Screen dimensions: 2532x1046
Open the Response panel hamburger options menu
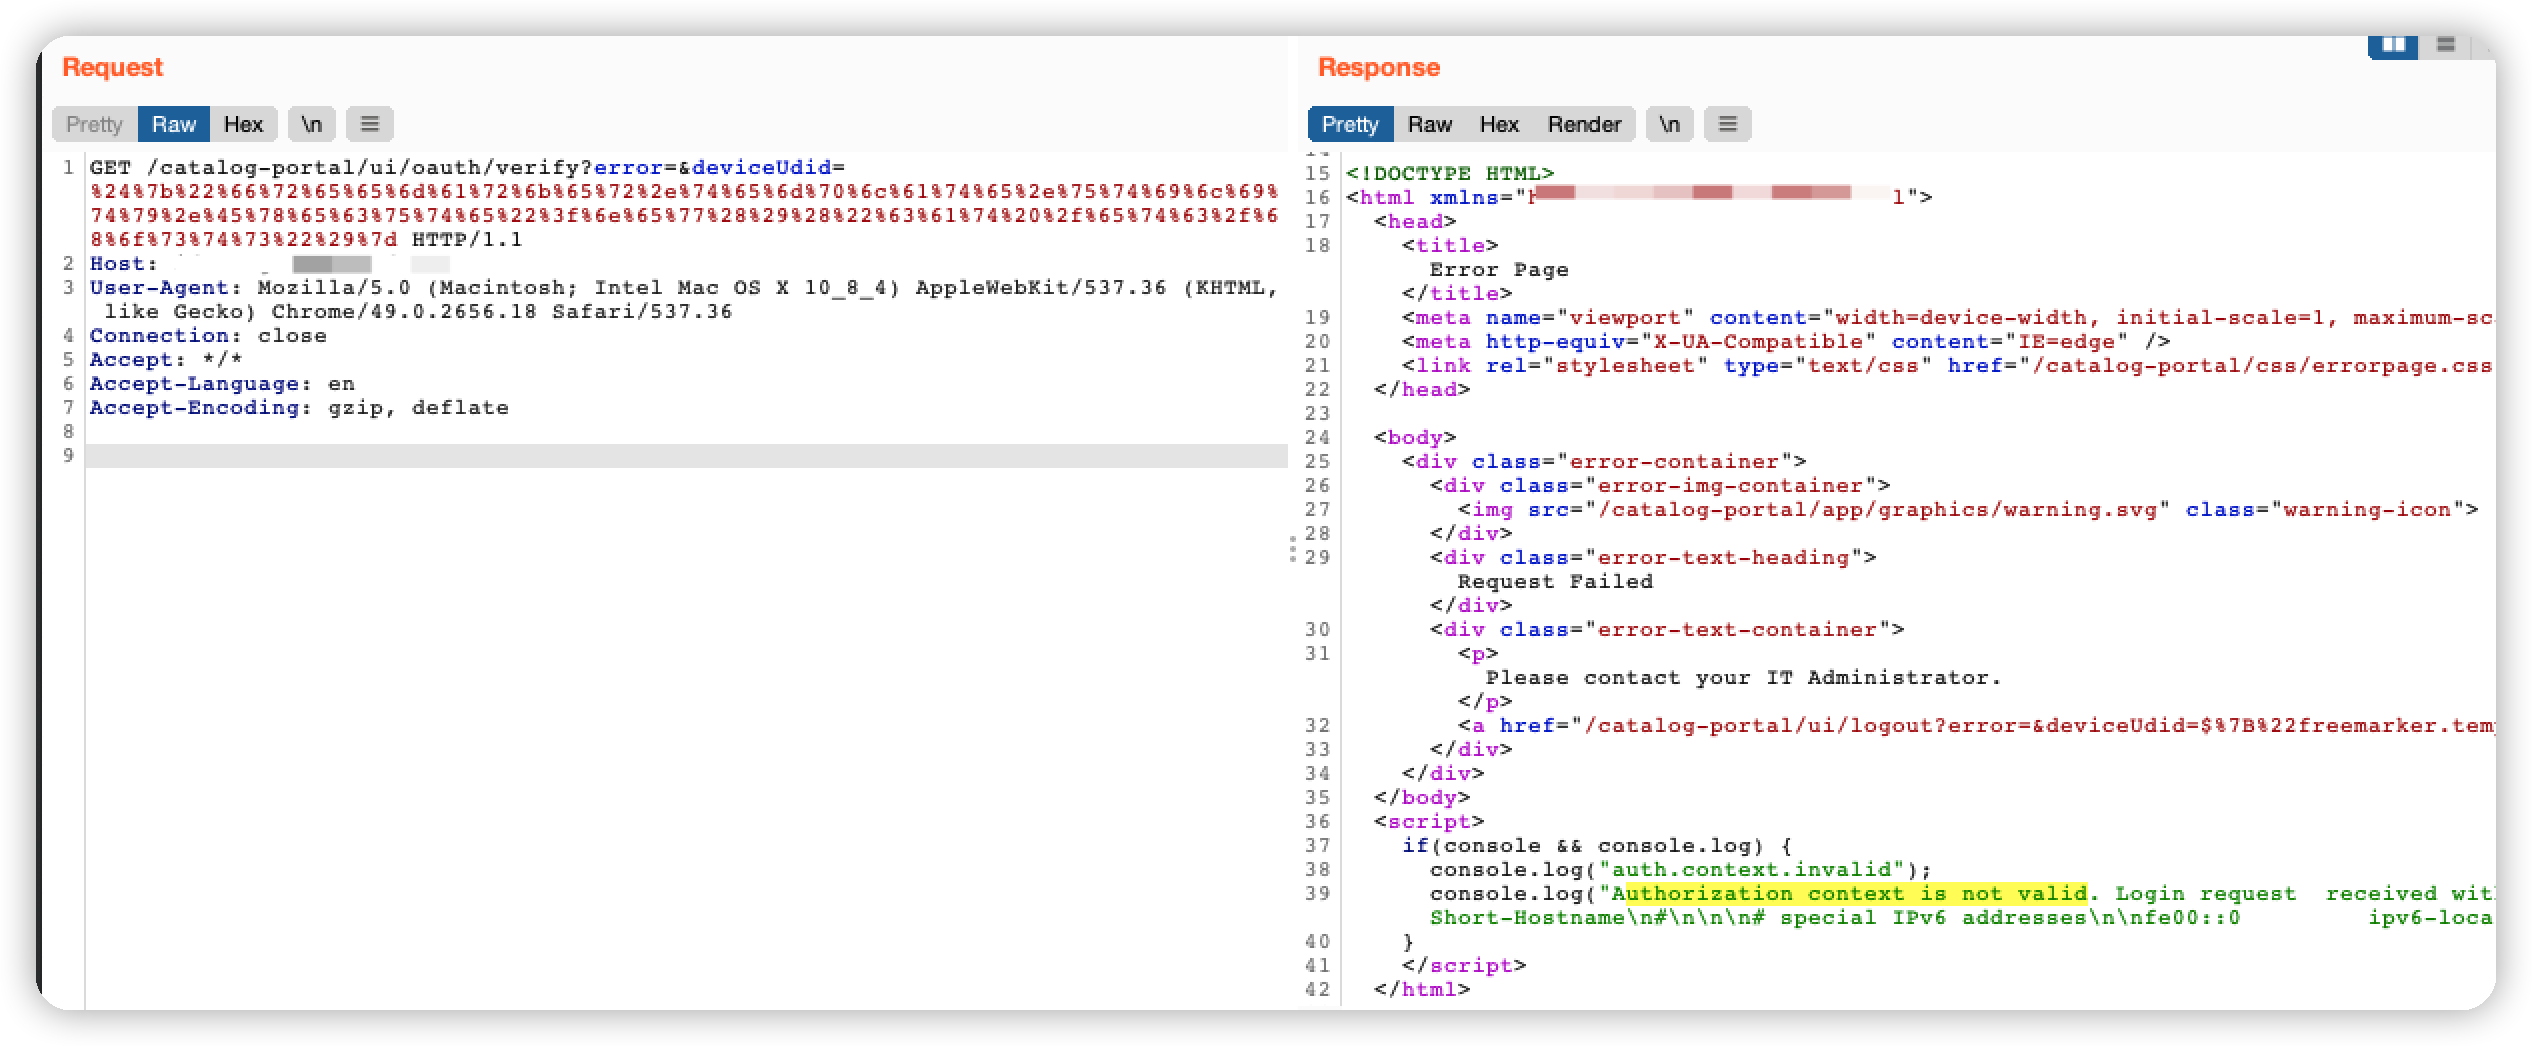pos(1728,124)
